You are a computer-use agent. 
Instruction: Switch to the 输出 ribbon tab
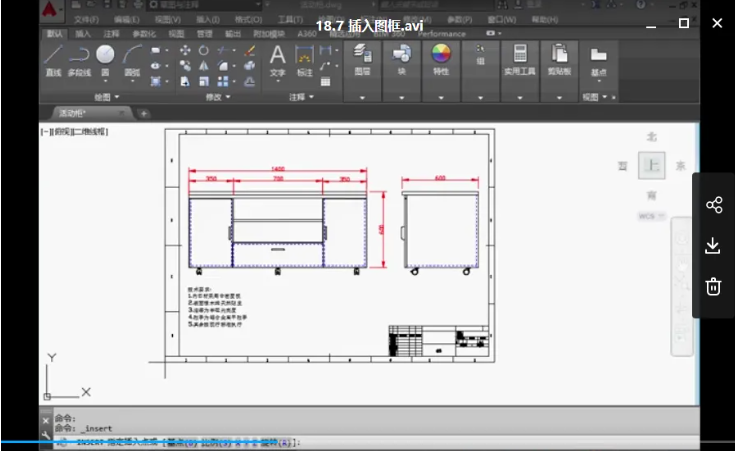232,34
